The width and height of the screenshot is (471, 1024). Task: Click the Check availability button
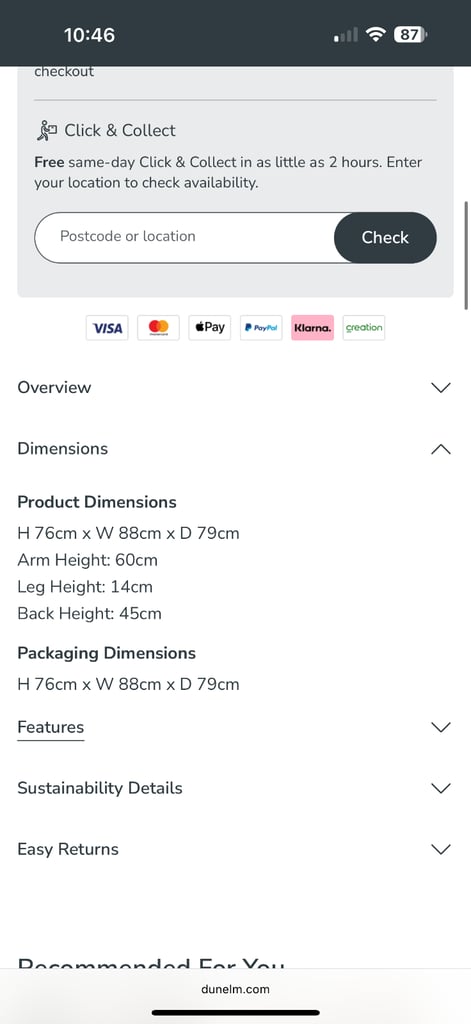[x=385, y=238]
